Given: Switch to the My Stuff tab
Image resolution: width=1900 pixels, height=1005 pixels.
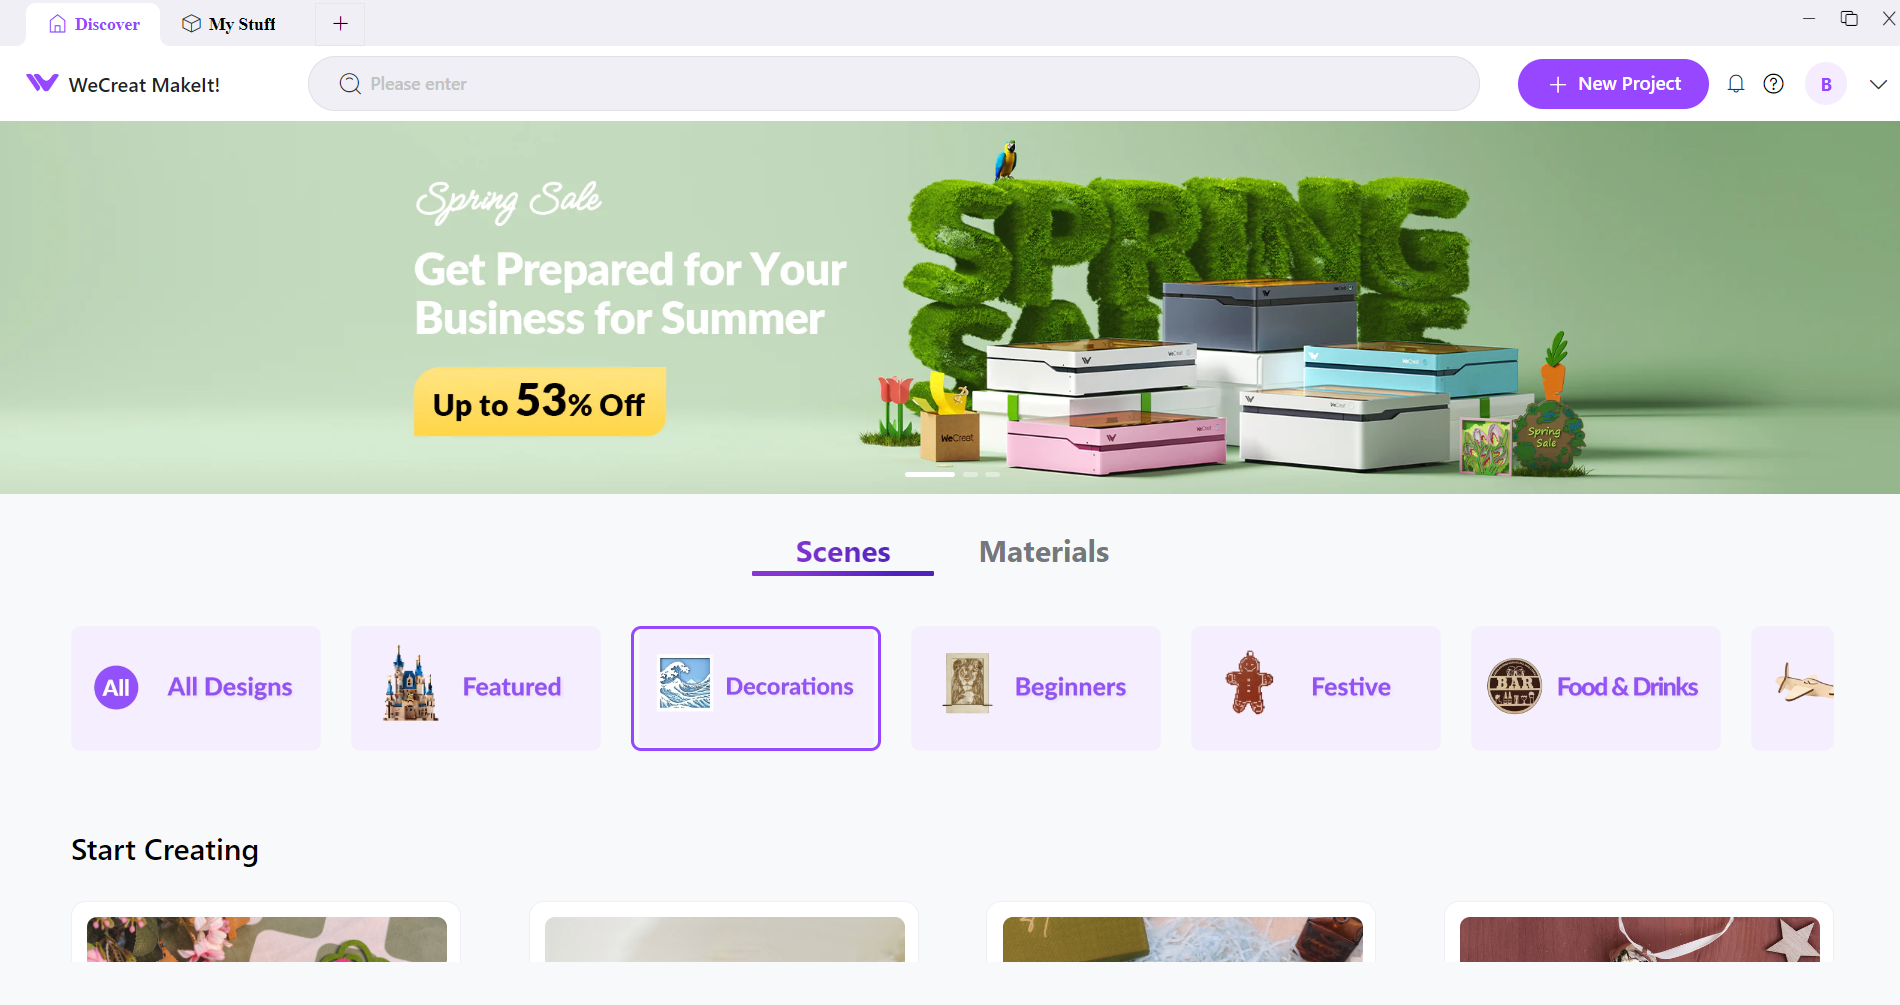Looking at the screenshot, I should pos(228,23).
